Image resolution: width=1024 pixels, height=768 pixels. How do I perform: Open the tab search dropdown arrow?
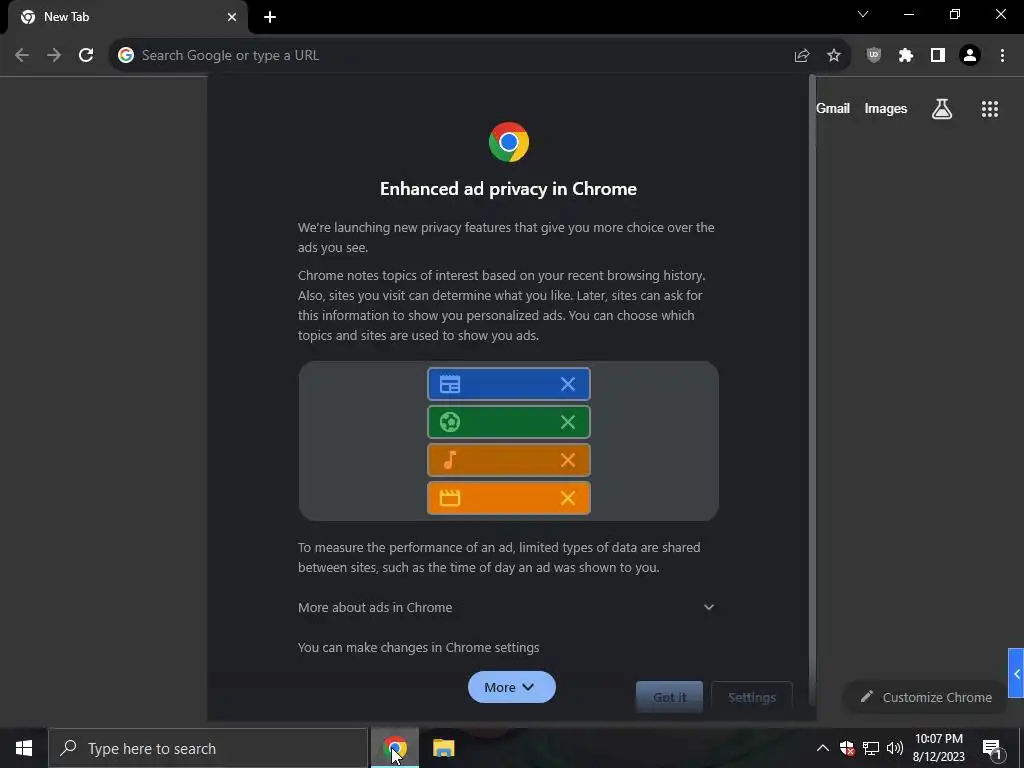[863, 14]
